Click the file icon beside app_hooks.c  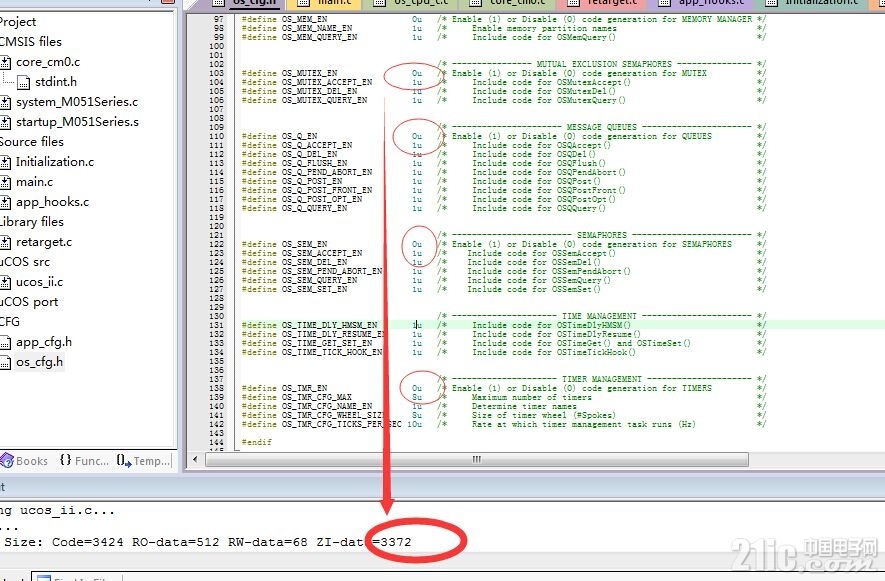5,203
